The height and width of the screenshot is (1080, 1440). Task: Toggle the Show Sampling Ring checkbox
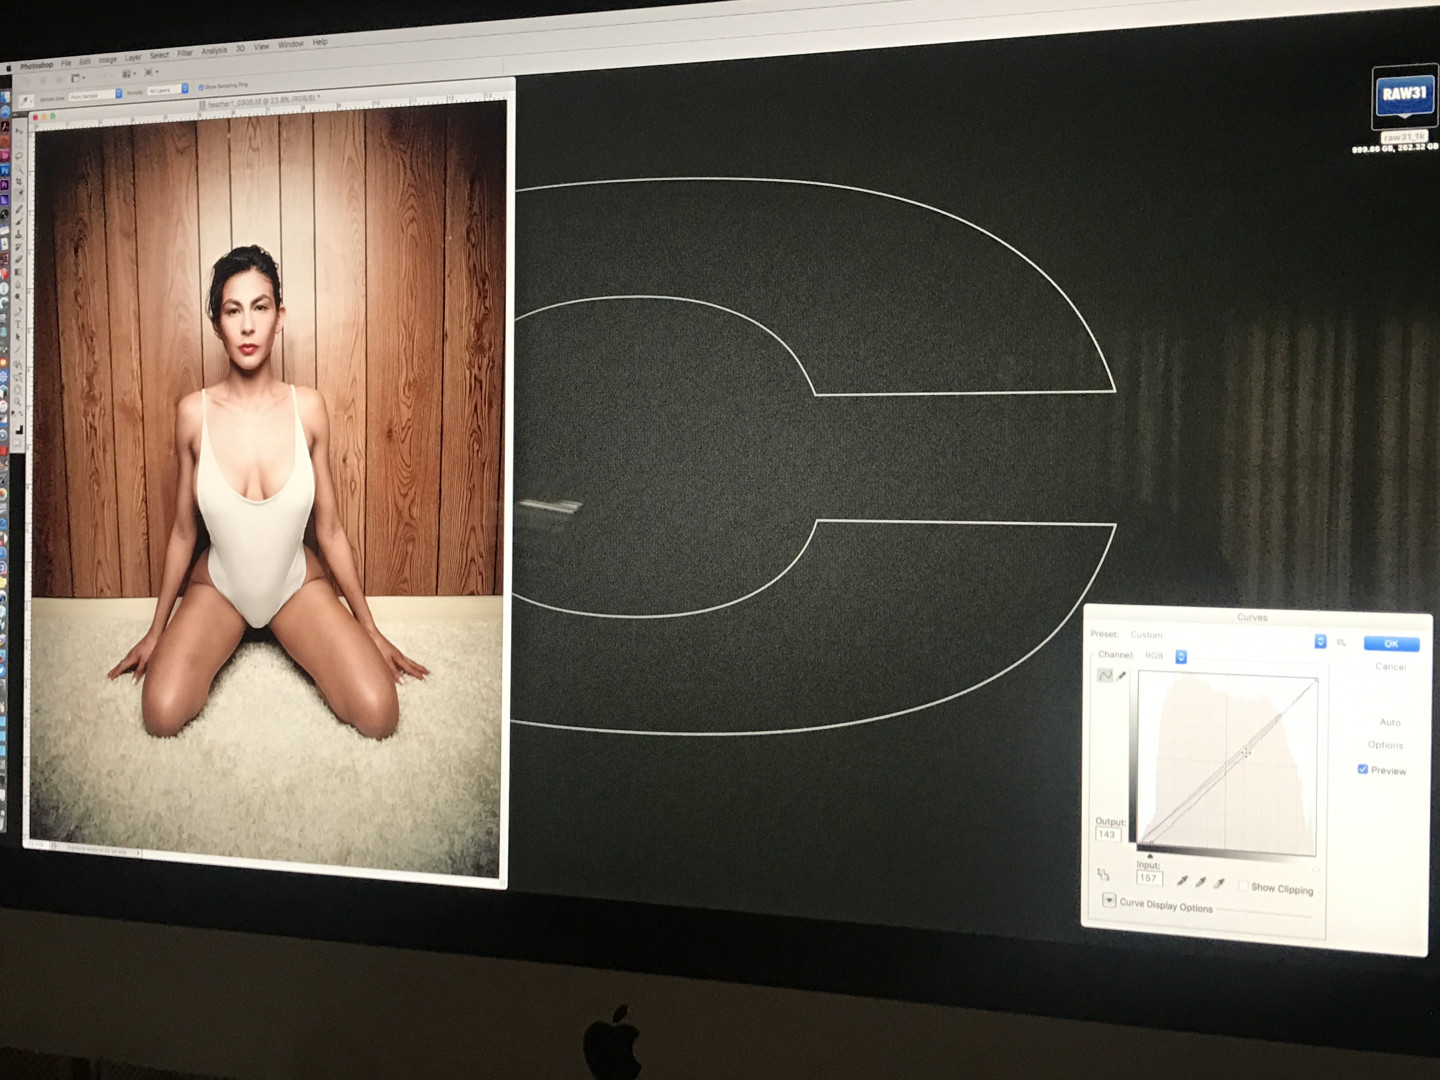click(201, 87)
